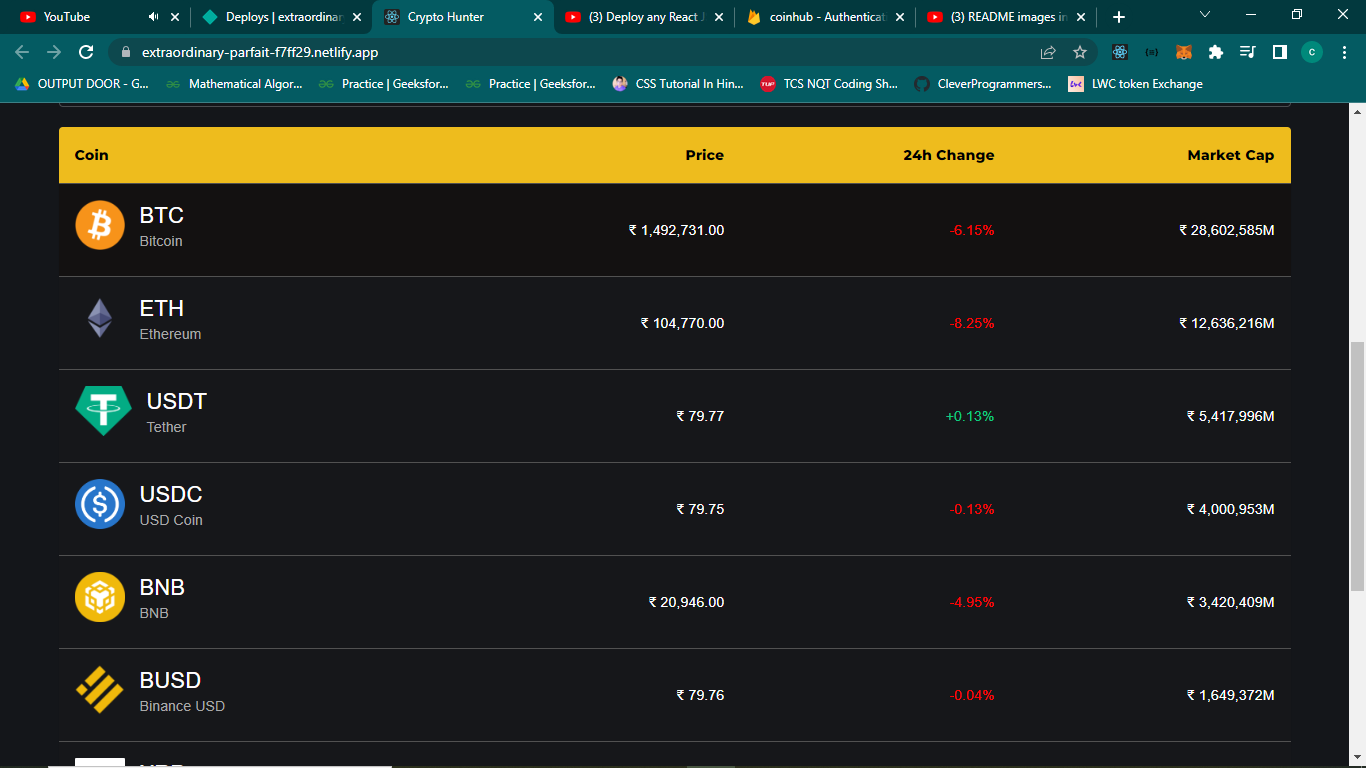Click the Market Cap column header

pyautogui.click(x=1230, y=155)
